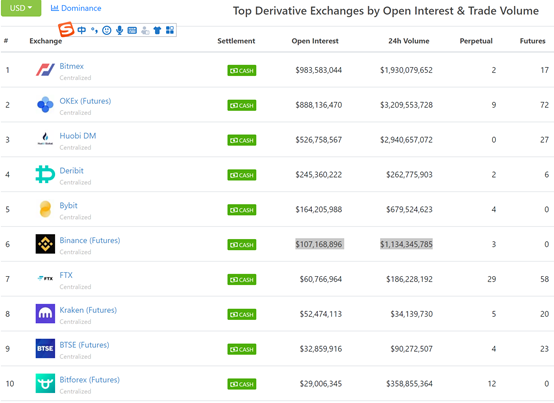Click the CASH settlement badge for Bitforex
Screen dimensions: 554x403
tap(242, 384)
